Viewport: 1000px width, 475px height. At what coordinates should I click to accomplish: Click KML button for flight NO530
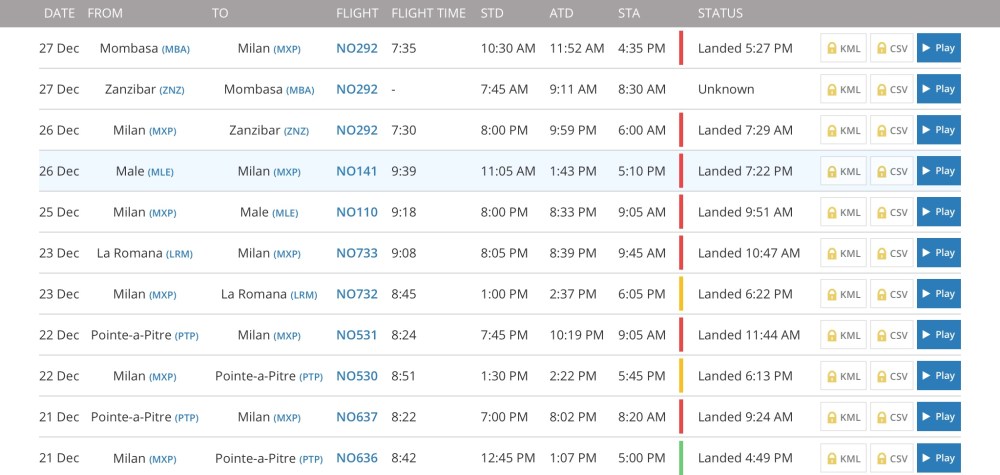pos(842,376)
